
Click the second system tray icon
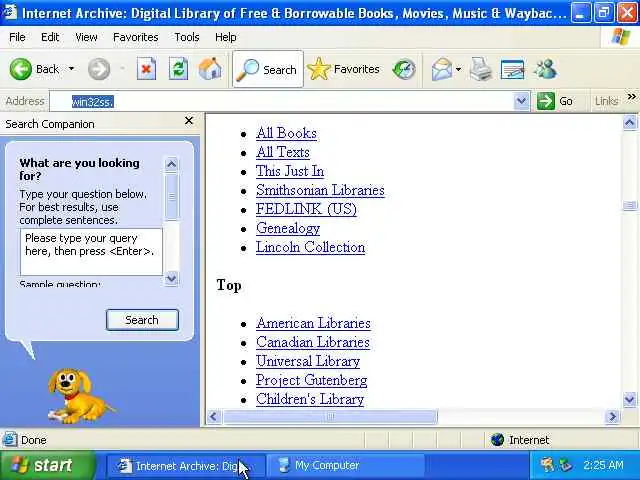point(565,465)
